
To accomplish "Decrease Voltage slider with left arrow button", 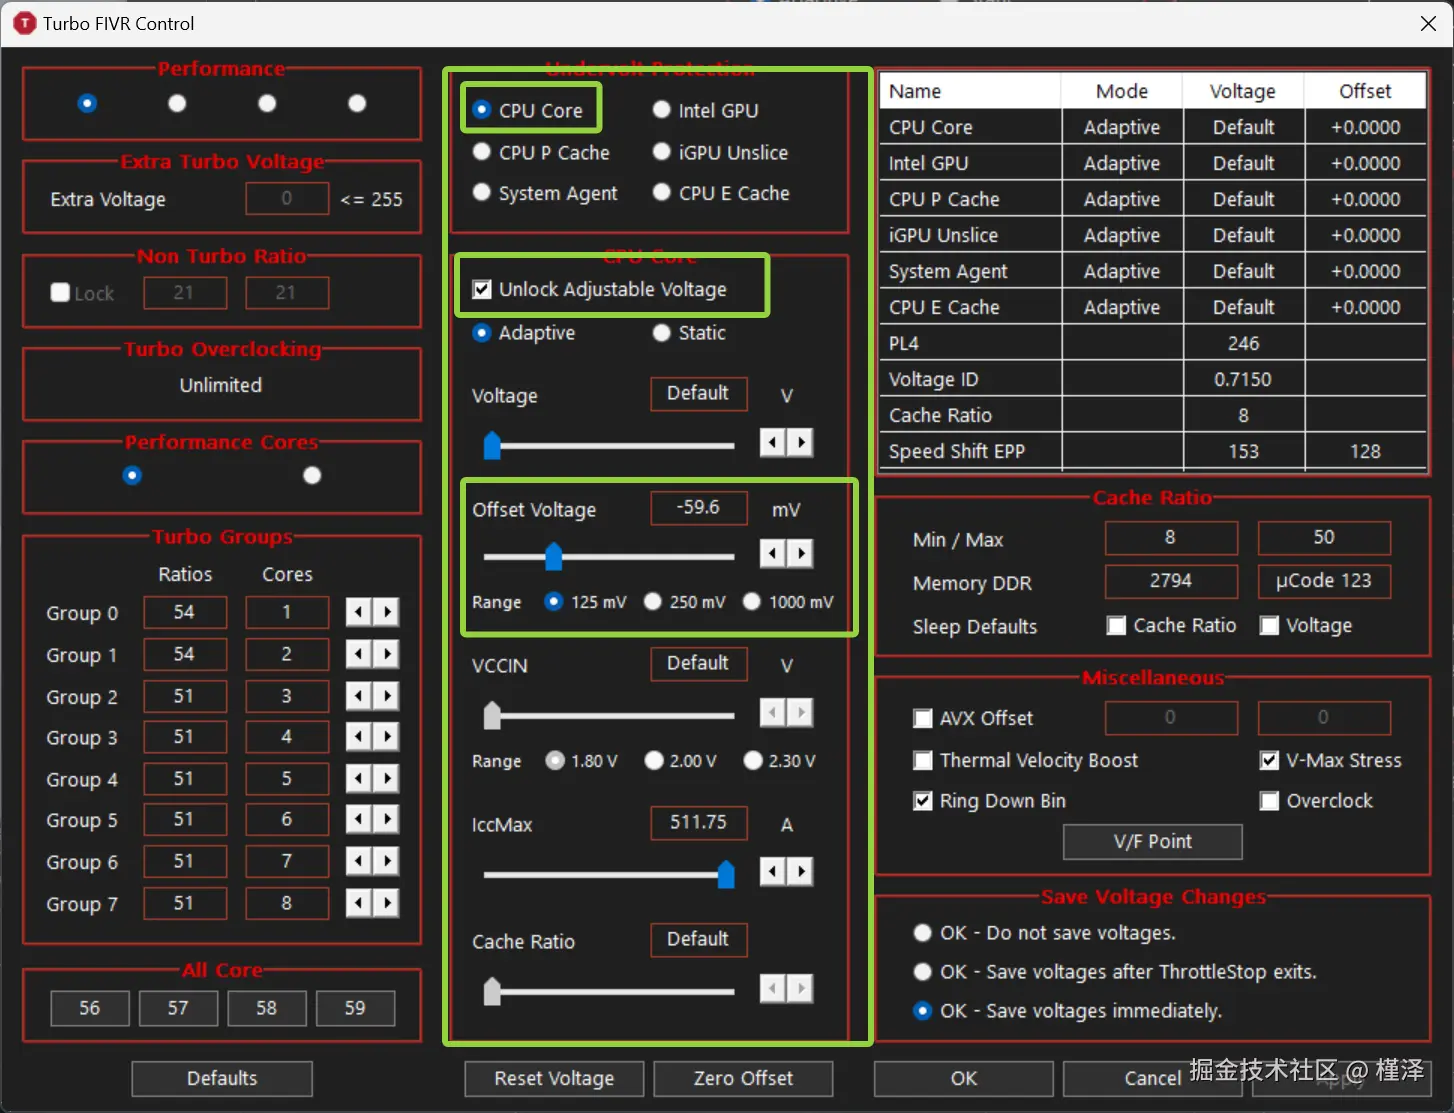I will [773, 443].
